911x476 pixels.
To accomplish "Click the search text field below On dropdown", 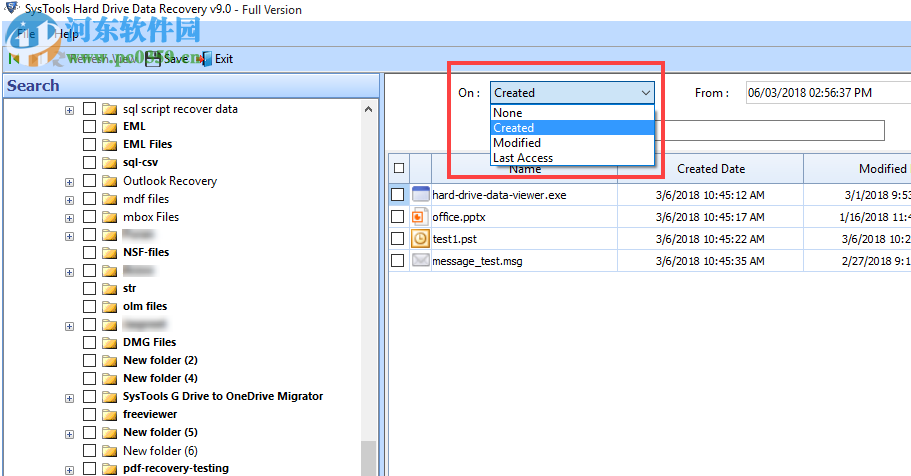I will click(x=770, y=131).
